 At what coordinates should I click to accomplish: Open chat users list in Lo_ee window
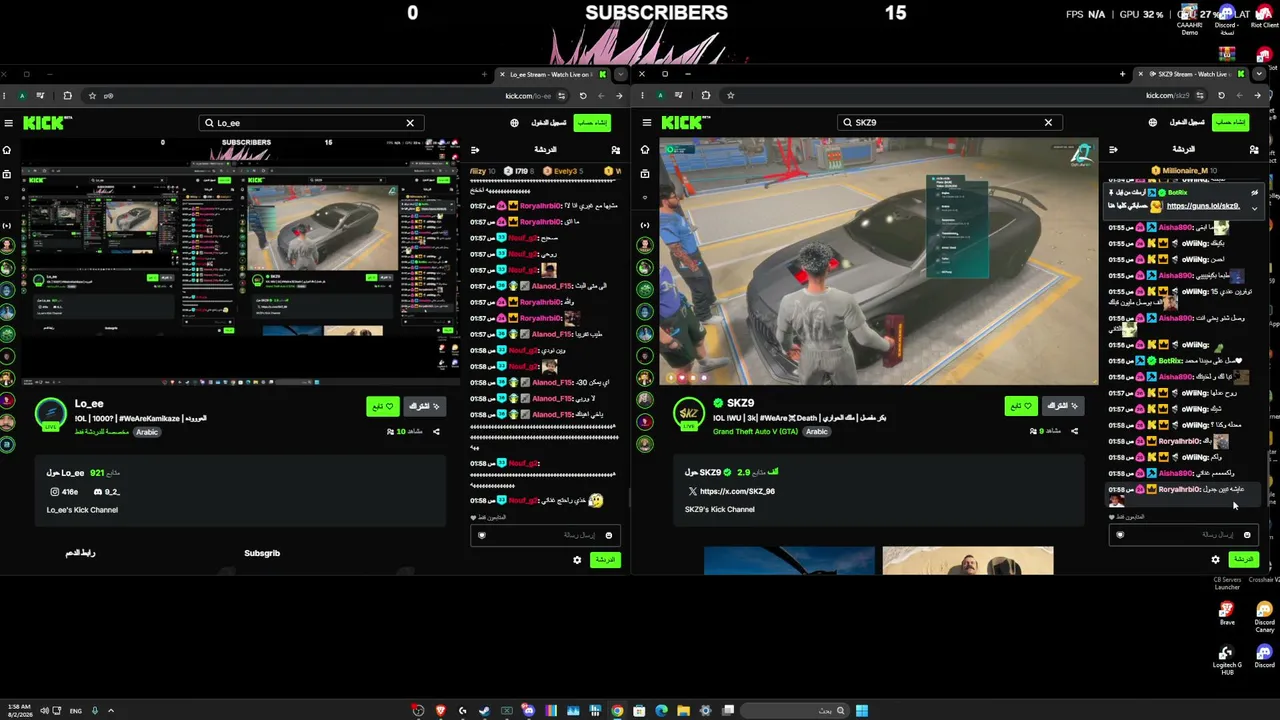pos(615,150)
